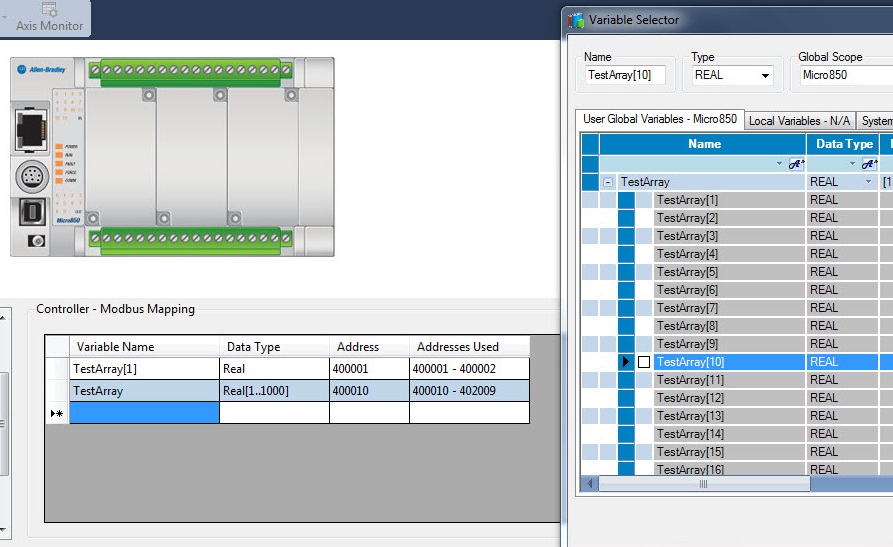Click the empty Variable Name cell in new row
The width and height of the screenshot is (893, 547).
144,413
